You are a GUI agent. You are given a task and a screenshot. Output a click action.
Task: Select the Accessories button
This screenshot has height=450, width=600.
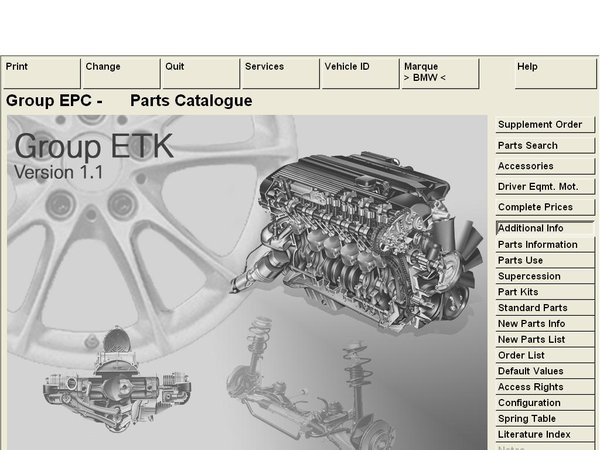point(545,166)
